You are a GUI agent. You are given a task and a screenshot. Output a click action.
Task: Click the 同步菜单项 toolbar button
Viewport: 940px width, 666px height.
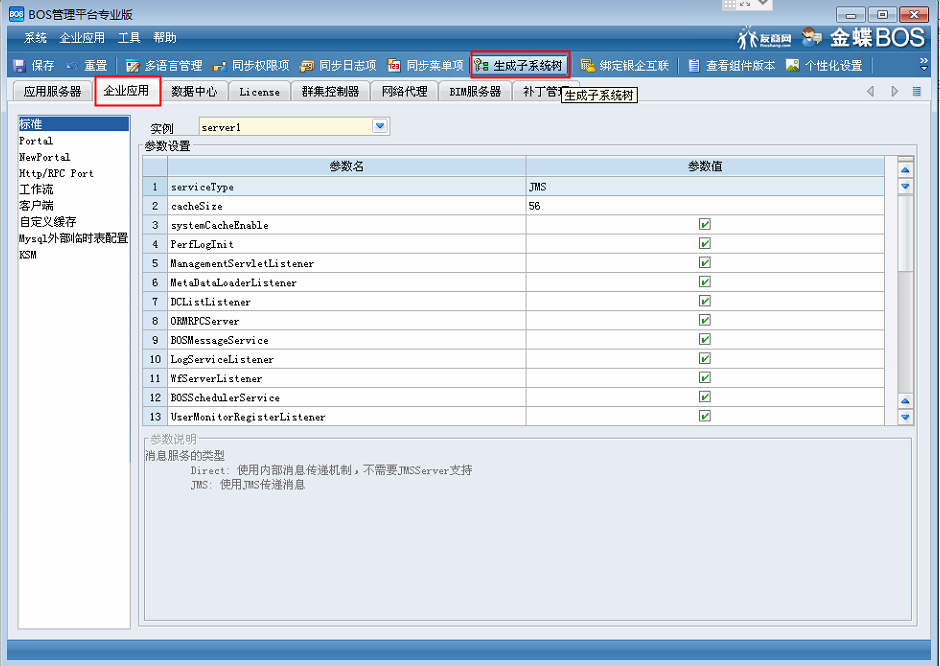coord(426,65)
